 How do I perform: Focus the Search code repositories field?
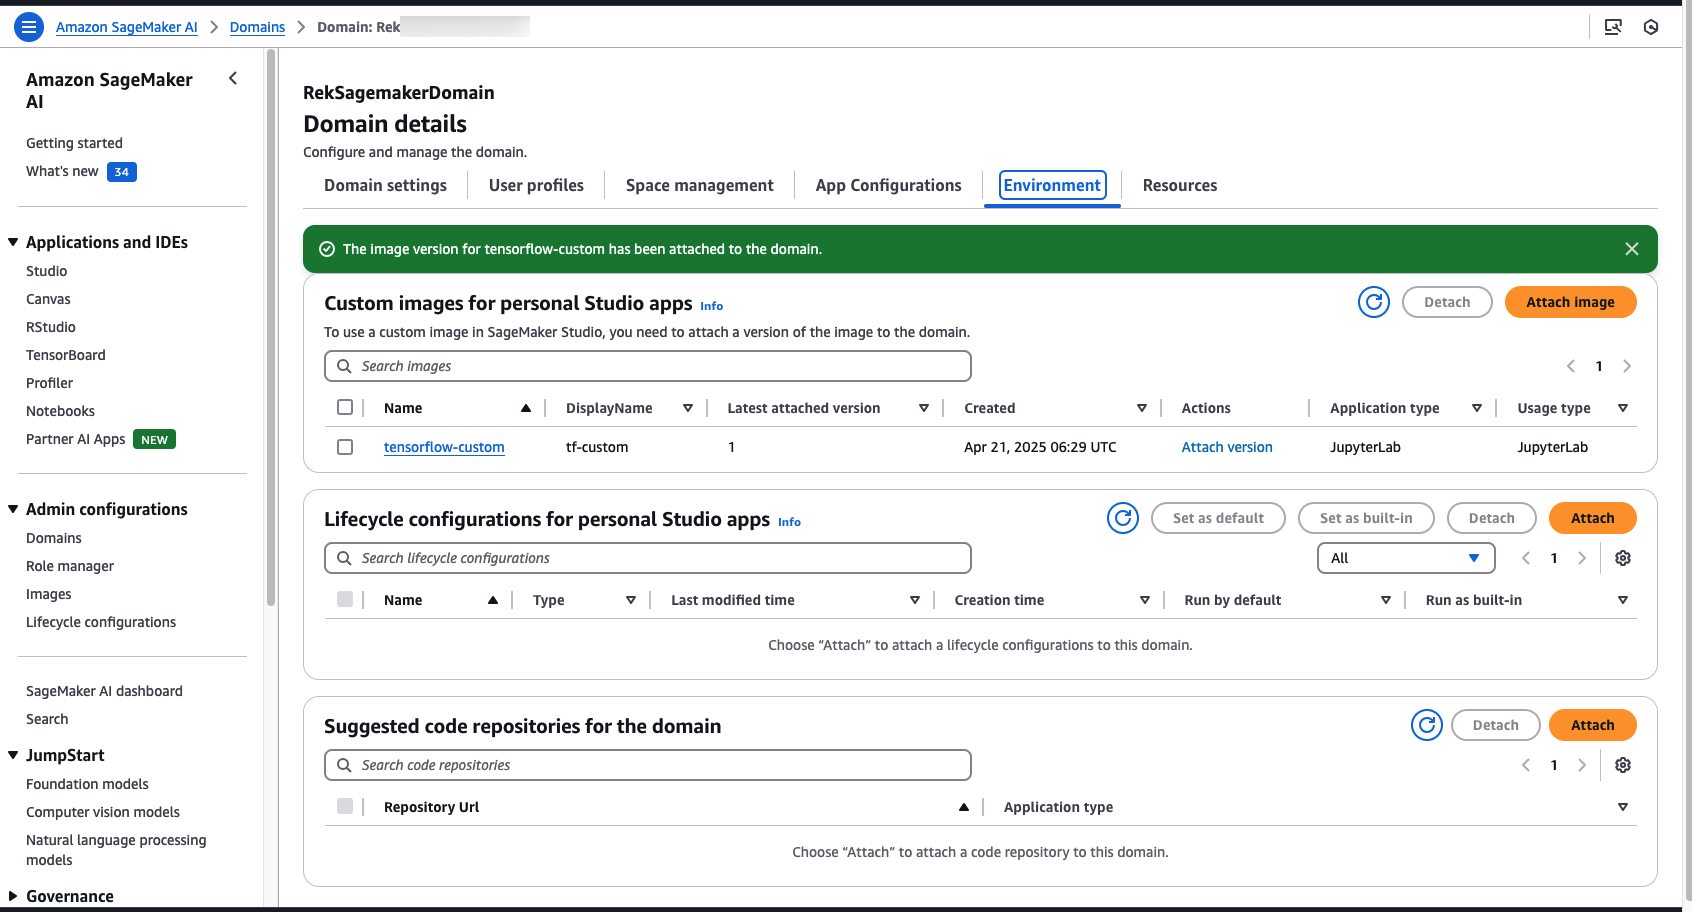point(648,765)
